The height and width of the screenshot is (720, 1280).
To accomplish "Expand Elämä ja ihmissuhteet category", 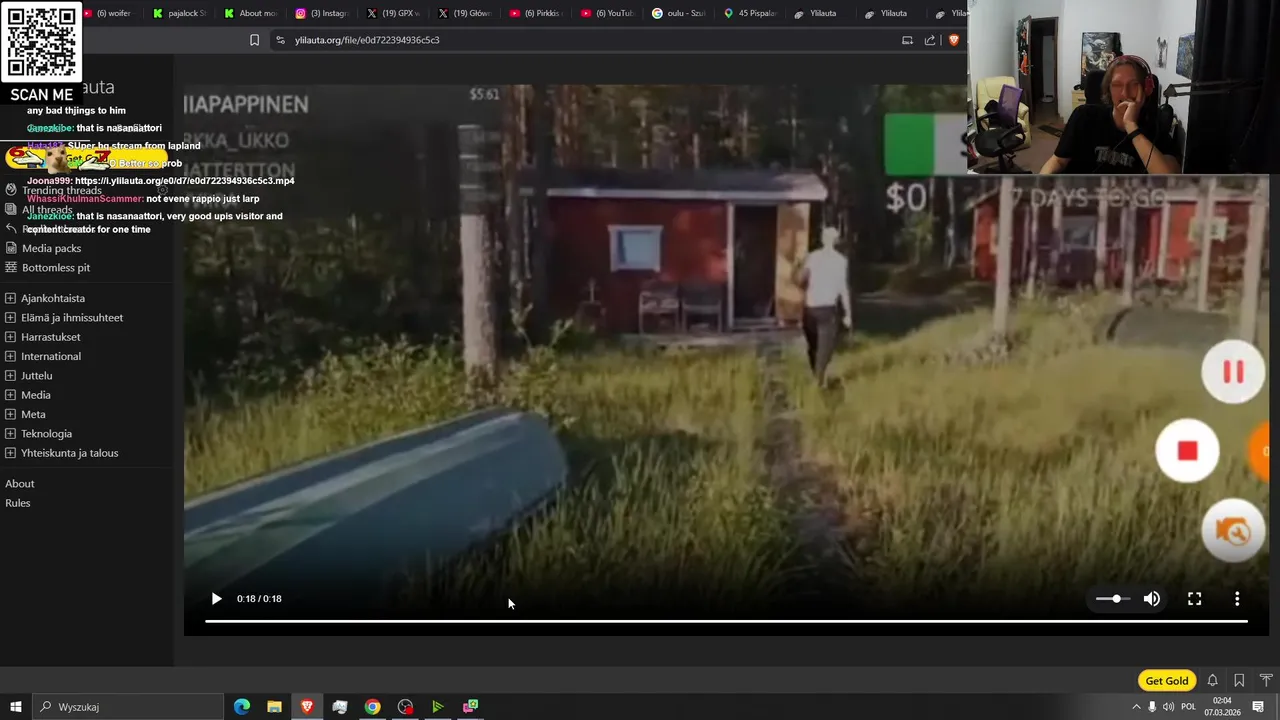I will [x=10, y=318].
